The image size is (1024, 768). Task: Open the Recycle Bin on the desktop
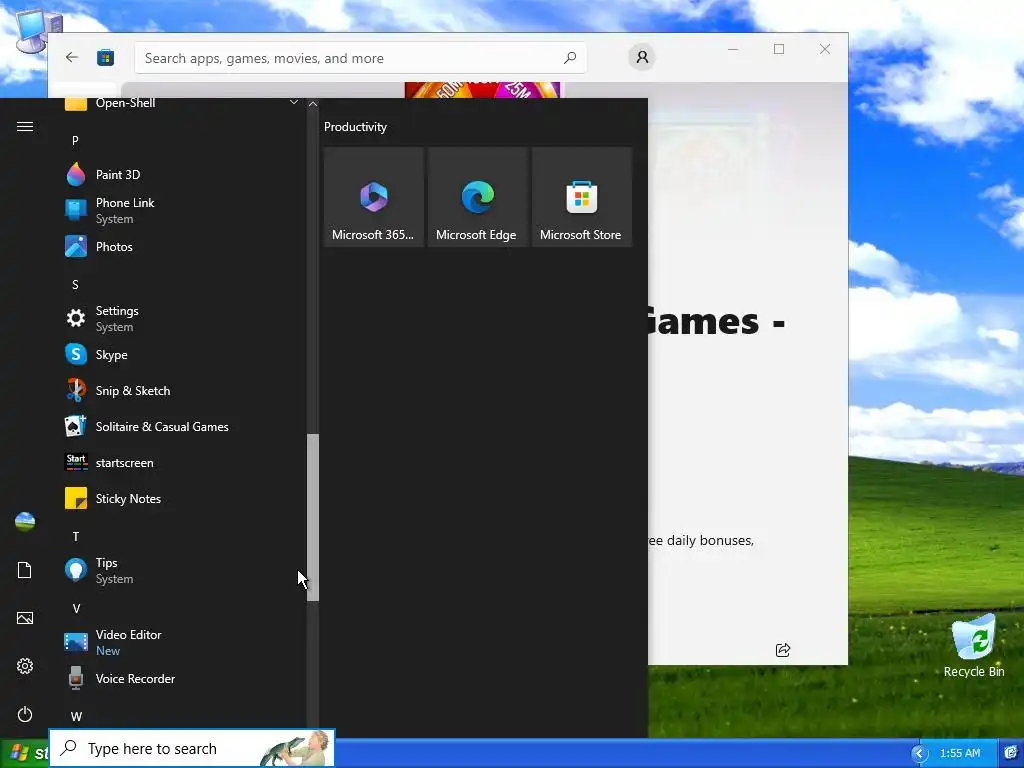[974, 646]
